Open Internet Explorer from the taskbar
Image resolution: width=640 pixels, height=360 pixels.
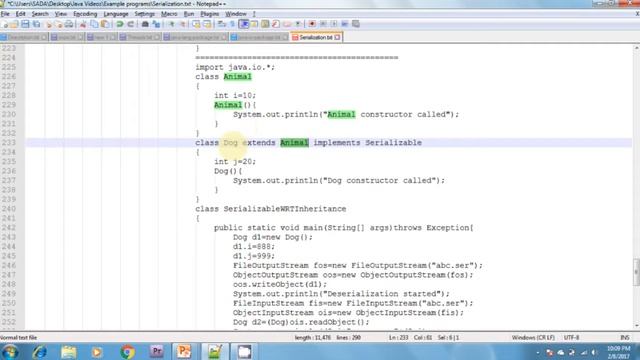tap(40, 352)
